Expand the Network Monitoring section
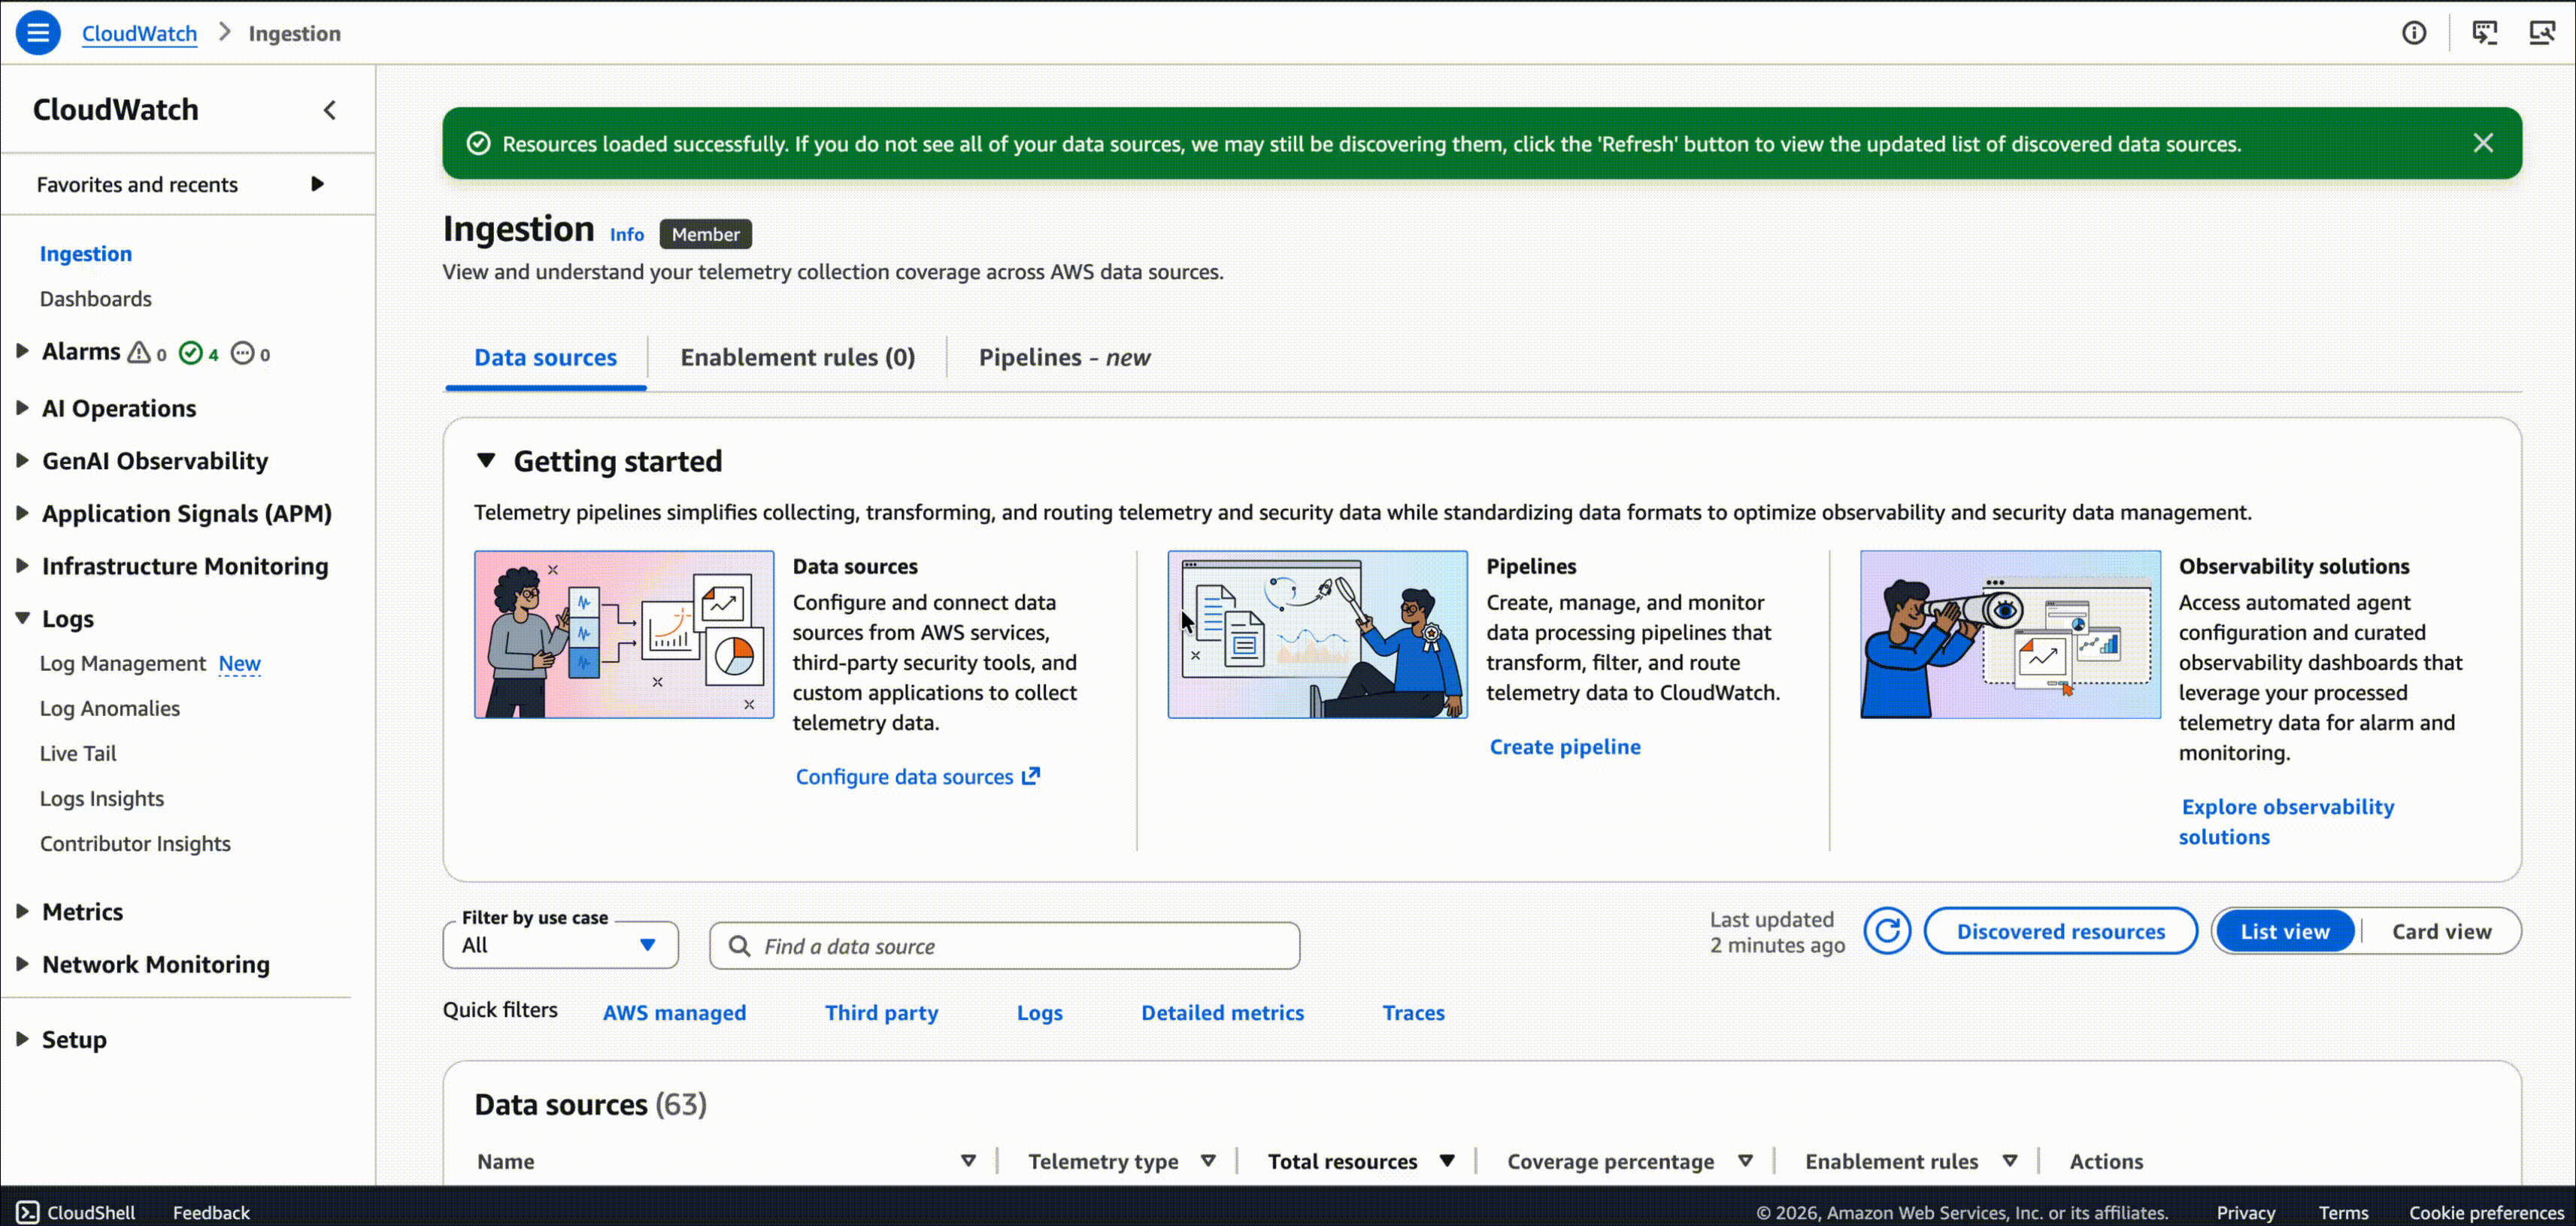The width and height of the screenshot is (2576, 1226). coord(22,964)
